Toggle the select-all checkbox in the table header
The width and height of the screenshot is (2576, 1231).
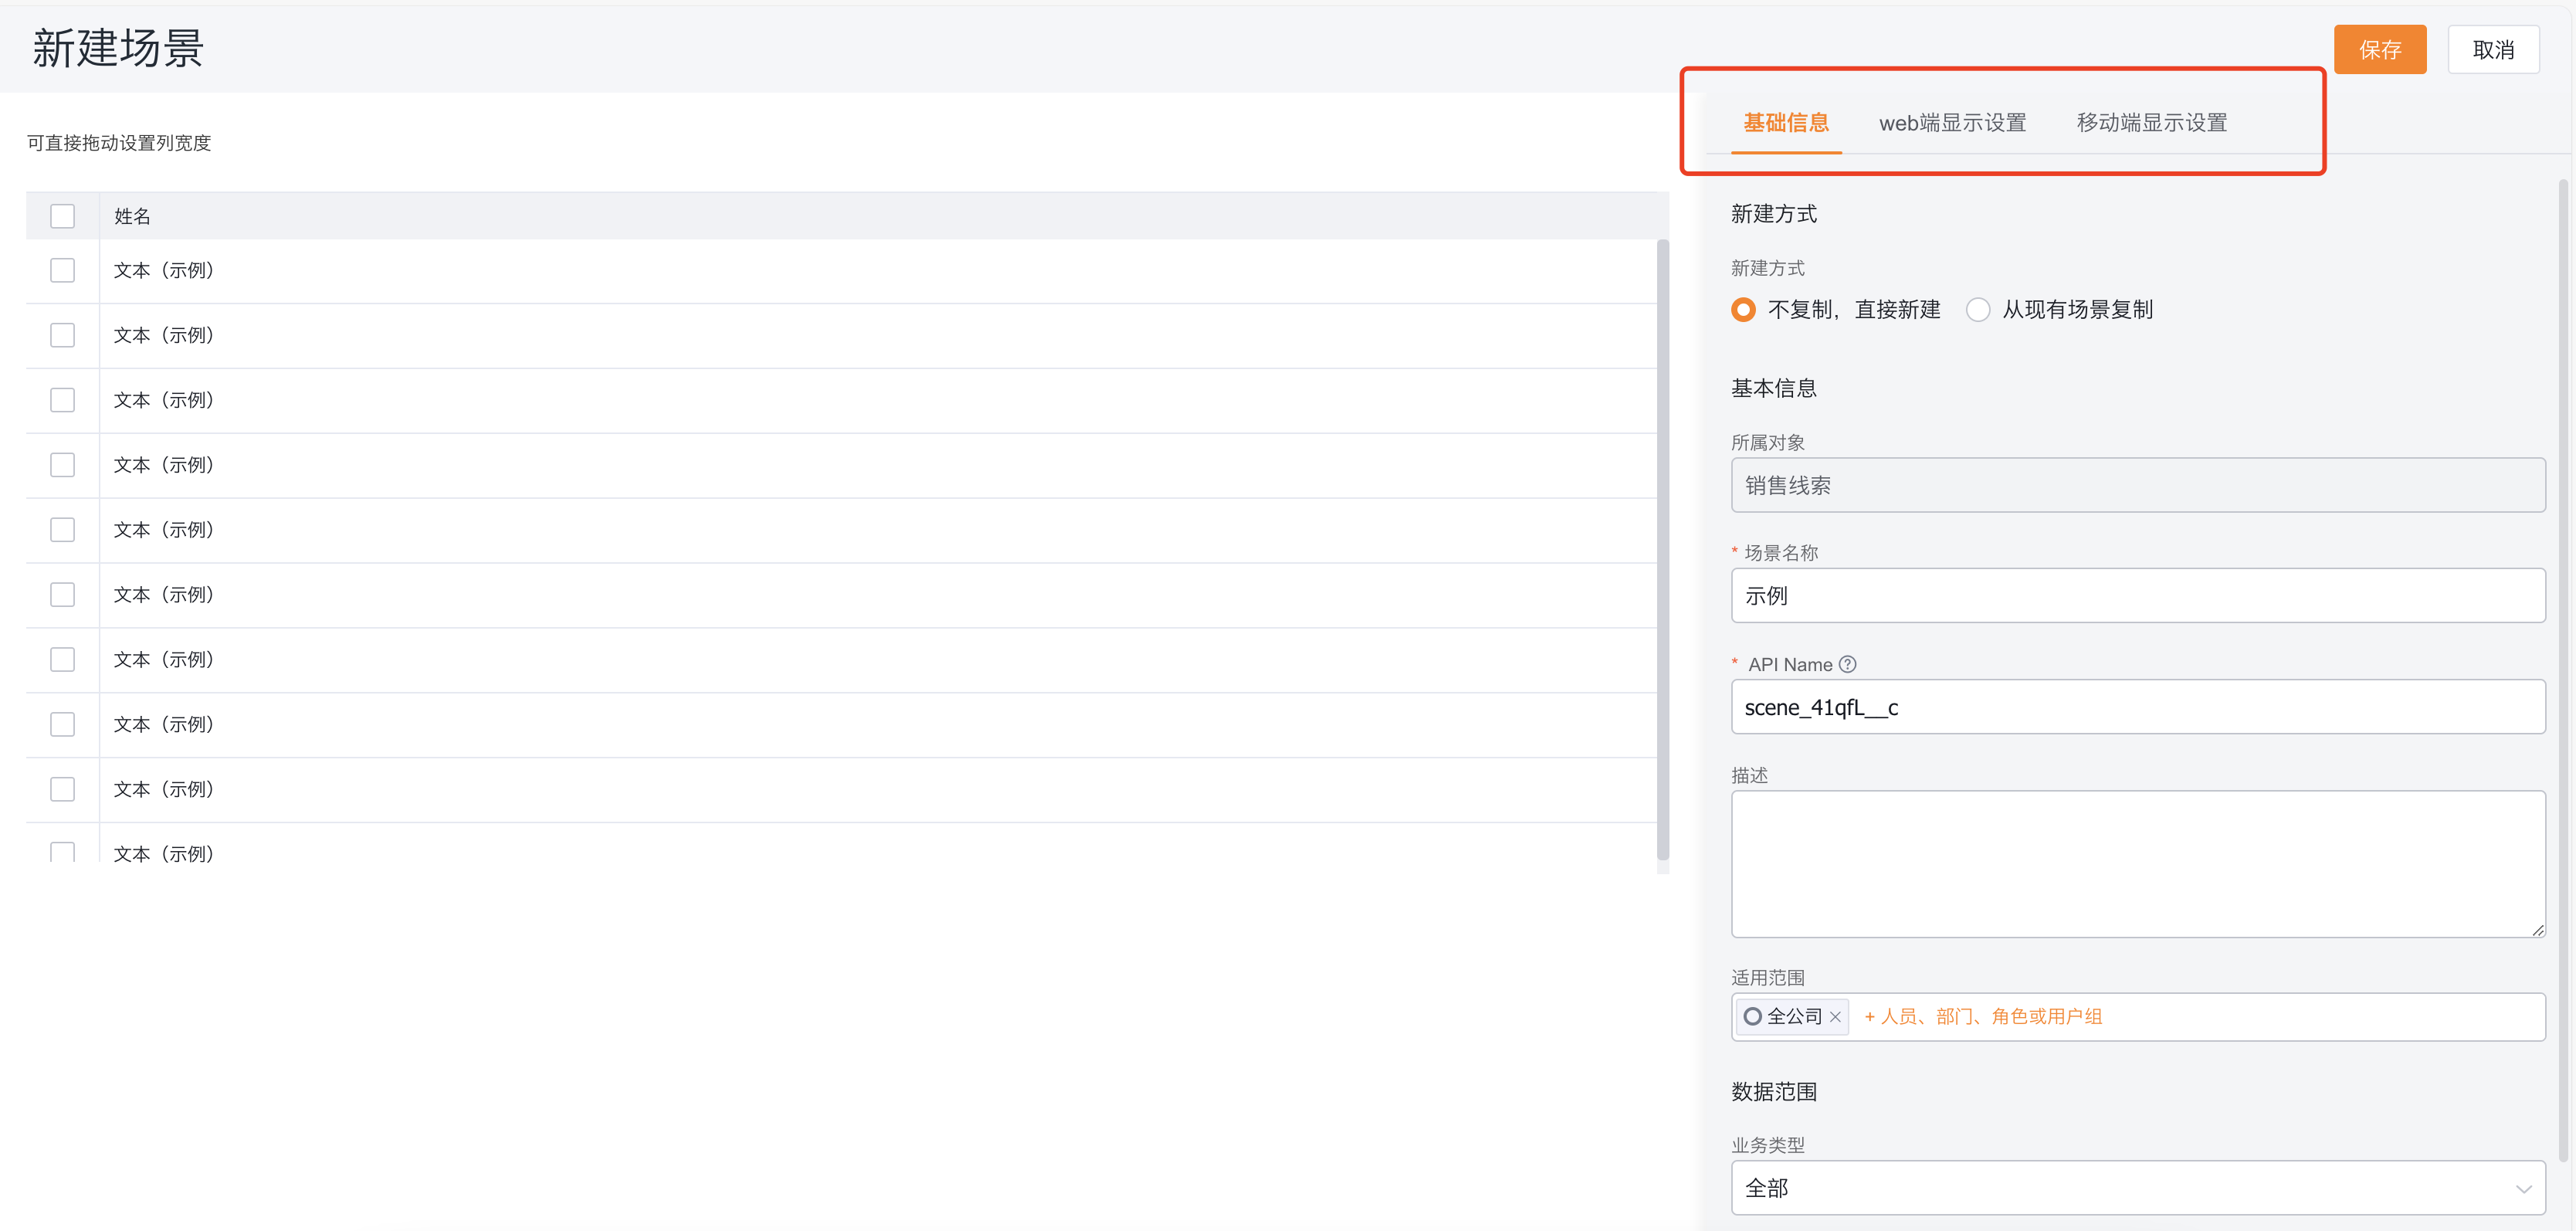tap(63, 215)
